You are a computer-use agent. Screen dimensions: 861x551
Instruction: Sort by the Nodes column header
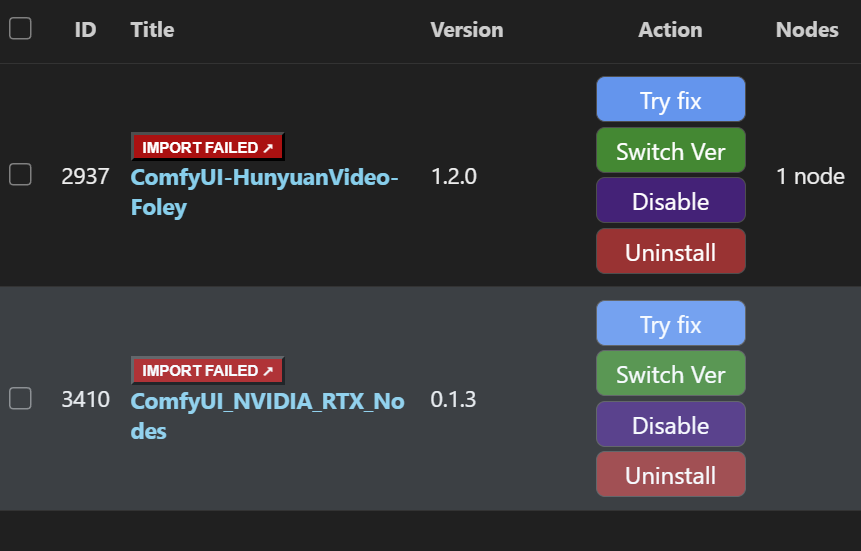[807, 30]
